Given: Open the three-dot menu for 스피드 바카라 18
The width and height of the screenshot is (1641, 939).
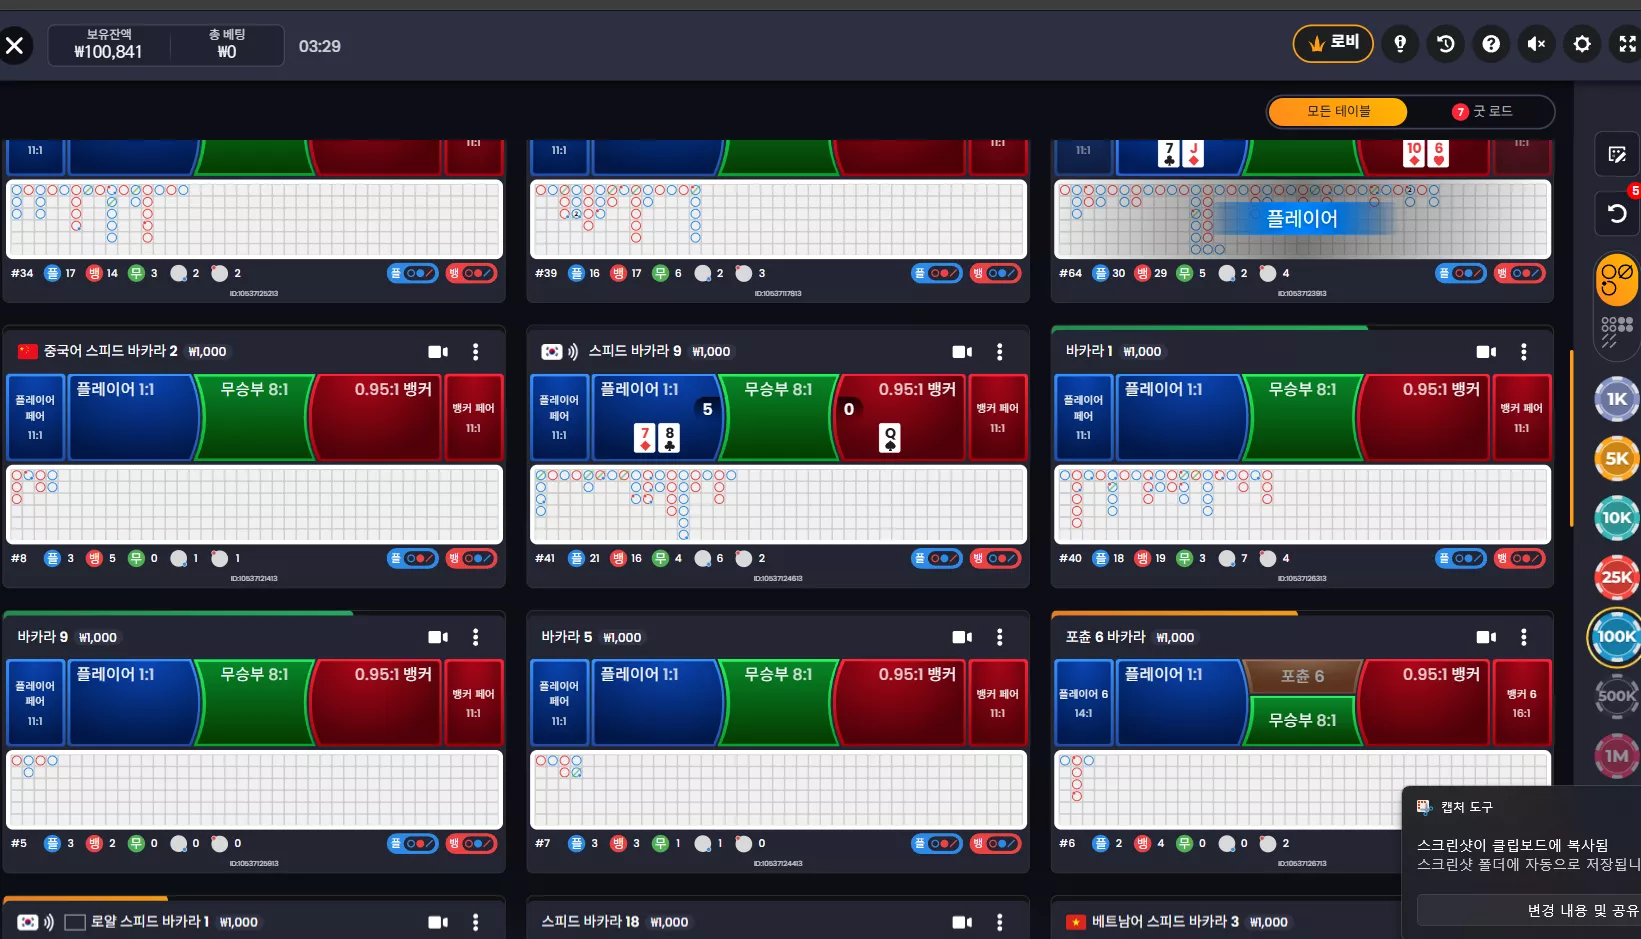Looking at the screenshot, I should coord(1000,922).
